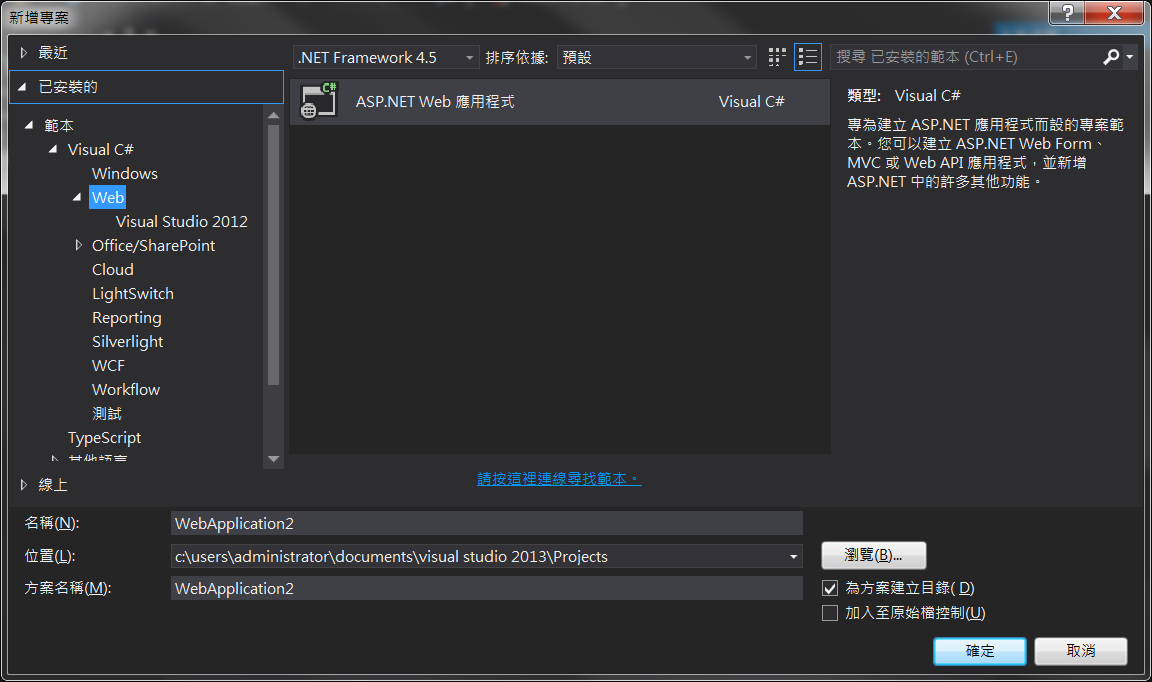
Task: Collapse the 已安裝的 section
Action: click(23, 87)
